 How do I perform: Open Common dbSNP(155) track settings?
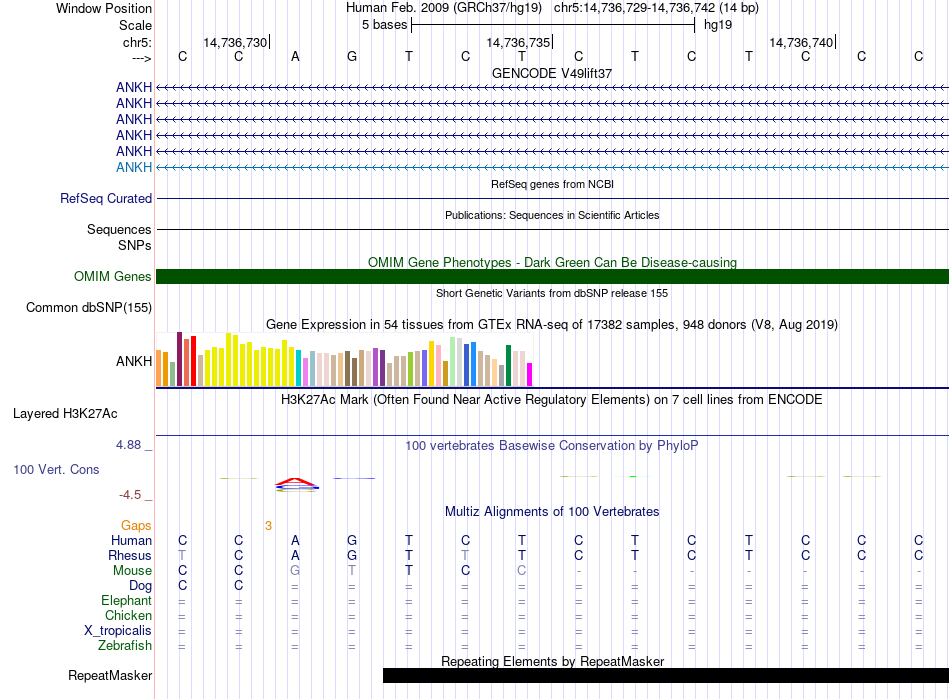[x=89, y=307]
